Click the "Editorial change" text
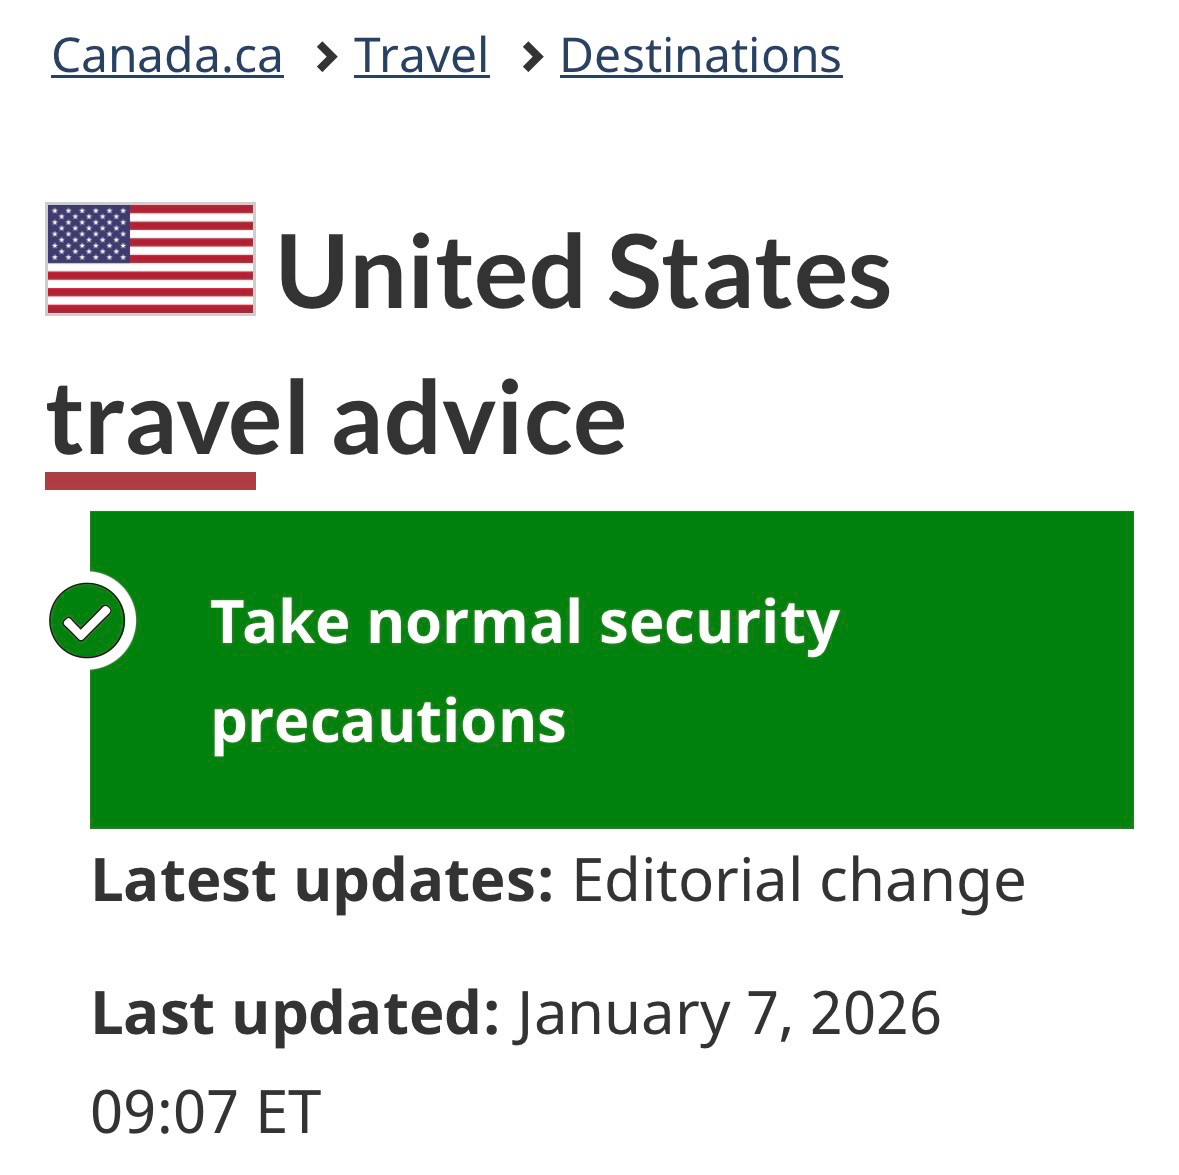This screenshot has width=1179, height=1175. [x=798, y=880]
